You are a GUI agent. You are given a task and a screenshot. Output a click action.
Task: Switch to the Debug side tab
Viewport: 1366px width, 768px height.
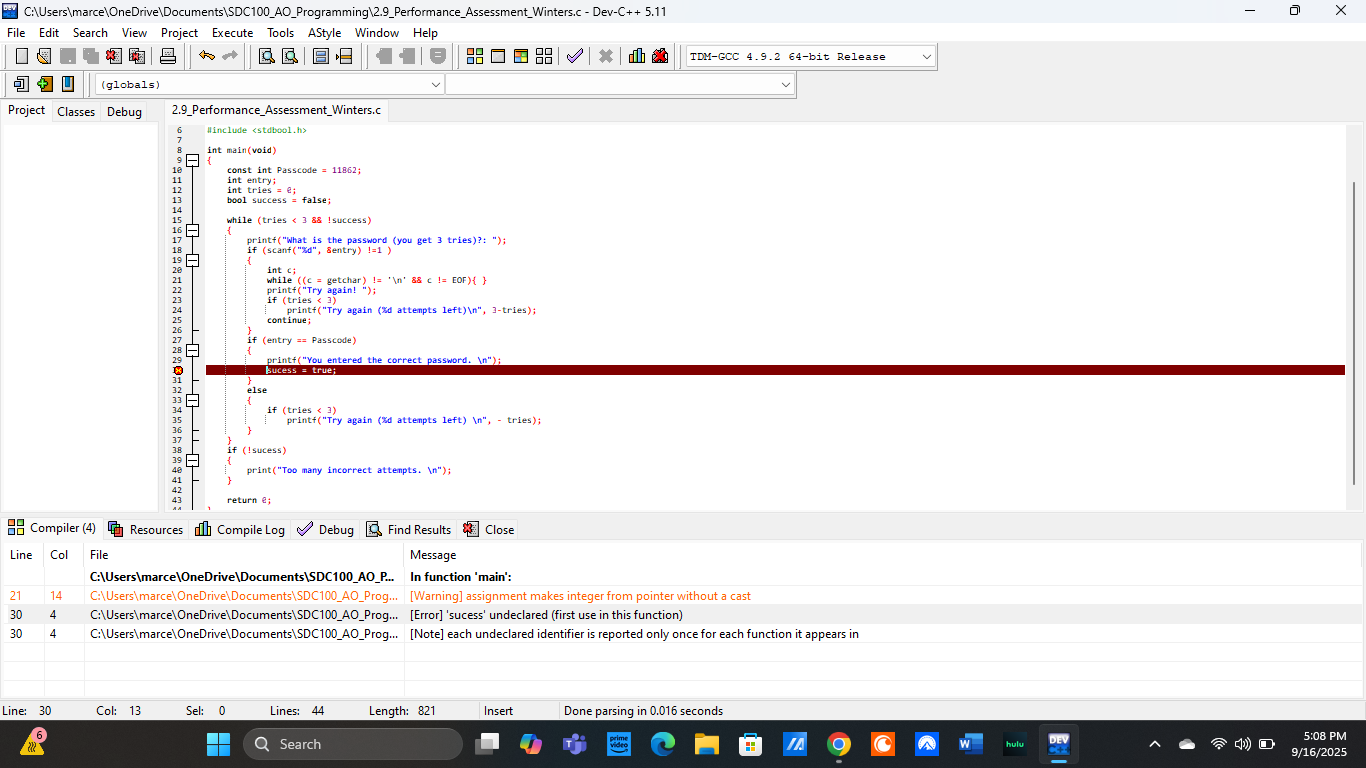tap(124, 112)
